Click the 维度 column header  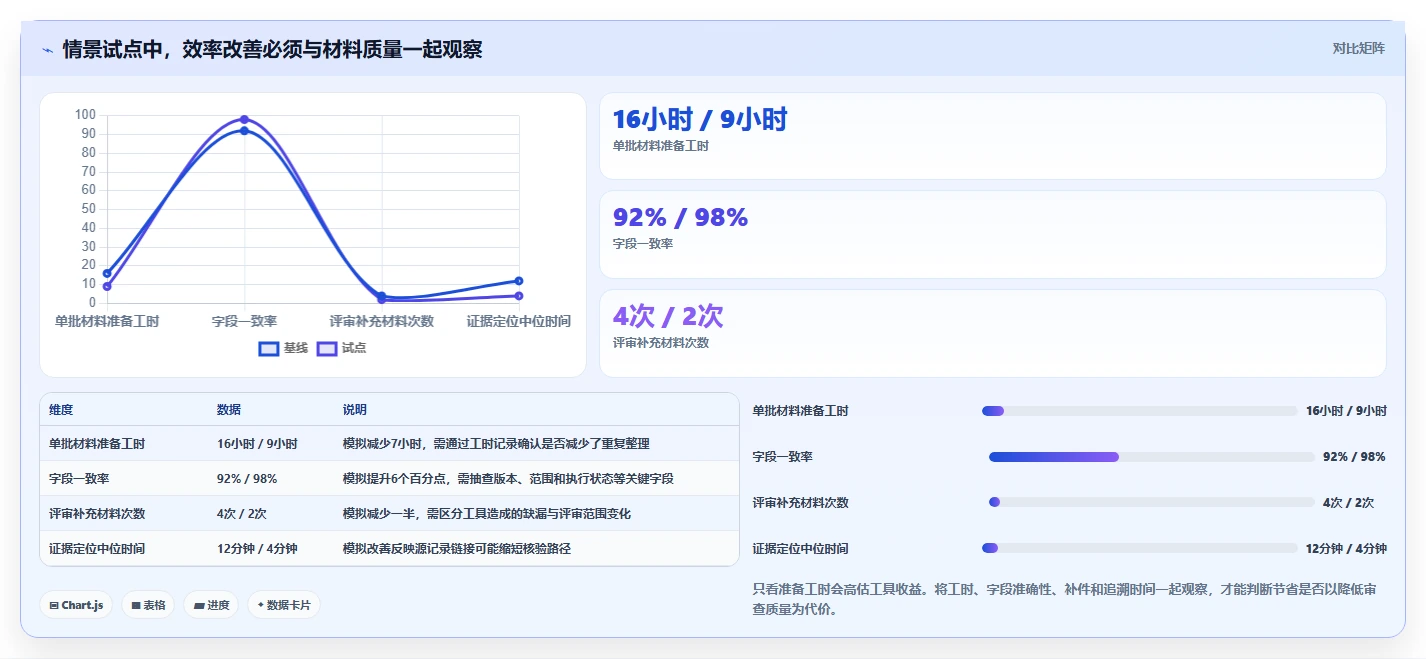(x=61, y=410)
